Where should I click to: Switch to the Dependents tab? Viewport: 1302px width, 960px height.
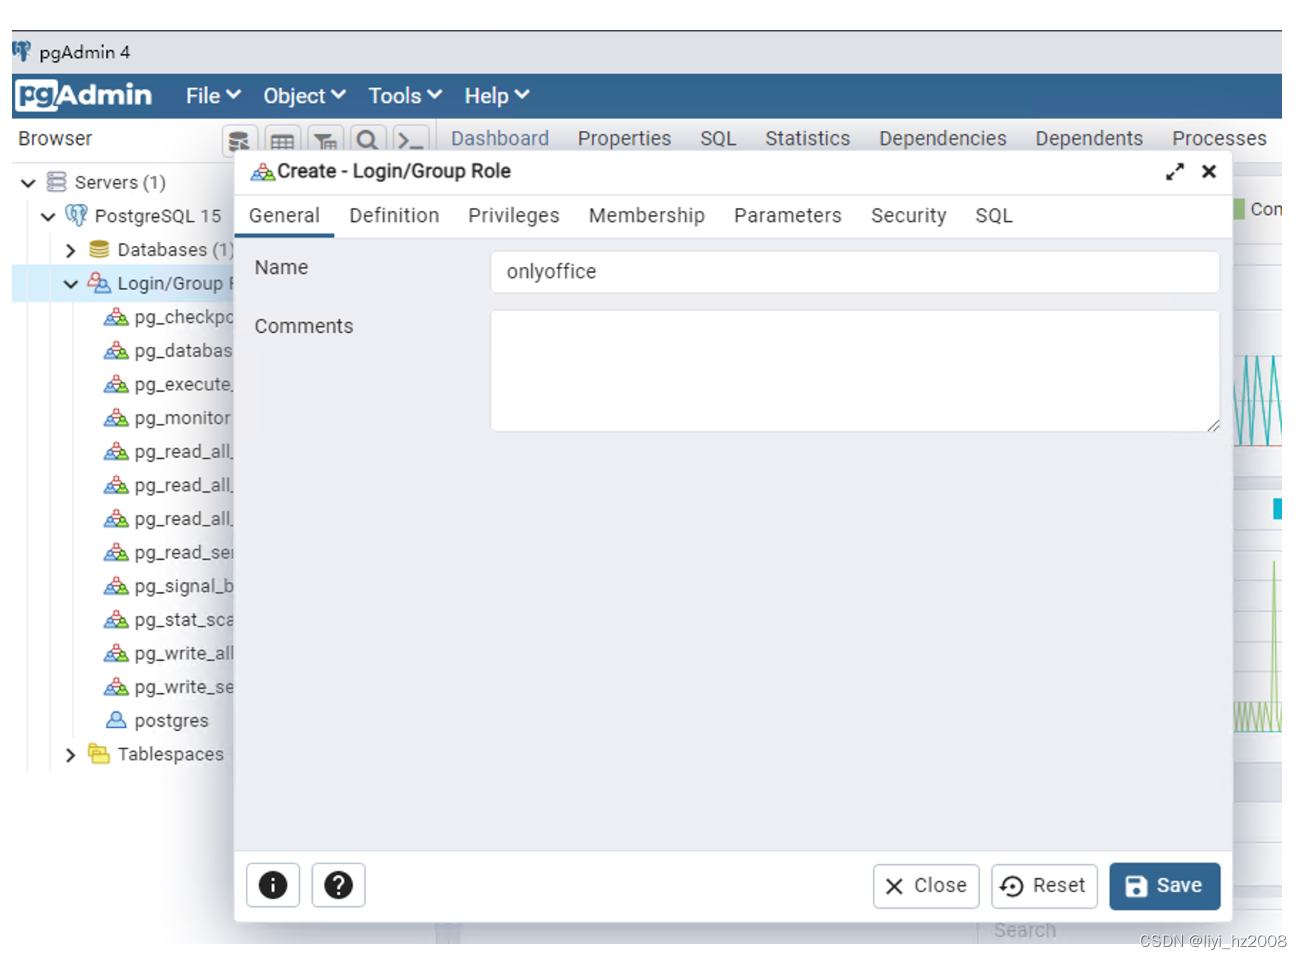point(1089,138)
